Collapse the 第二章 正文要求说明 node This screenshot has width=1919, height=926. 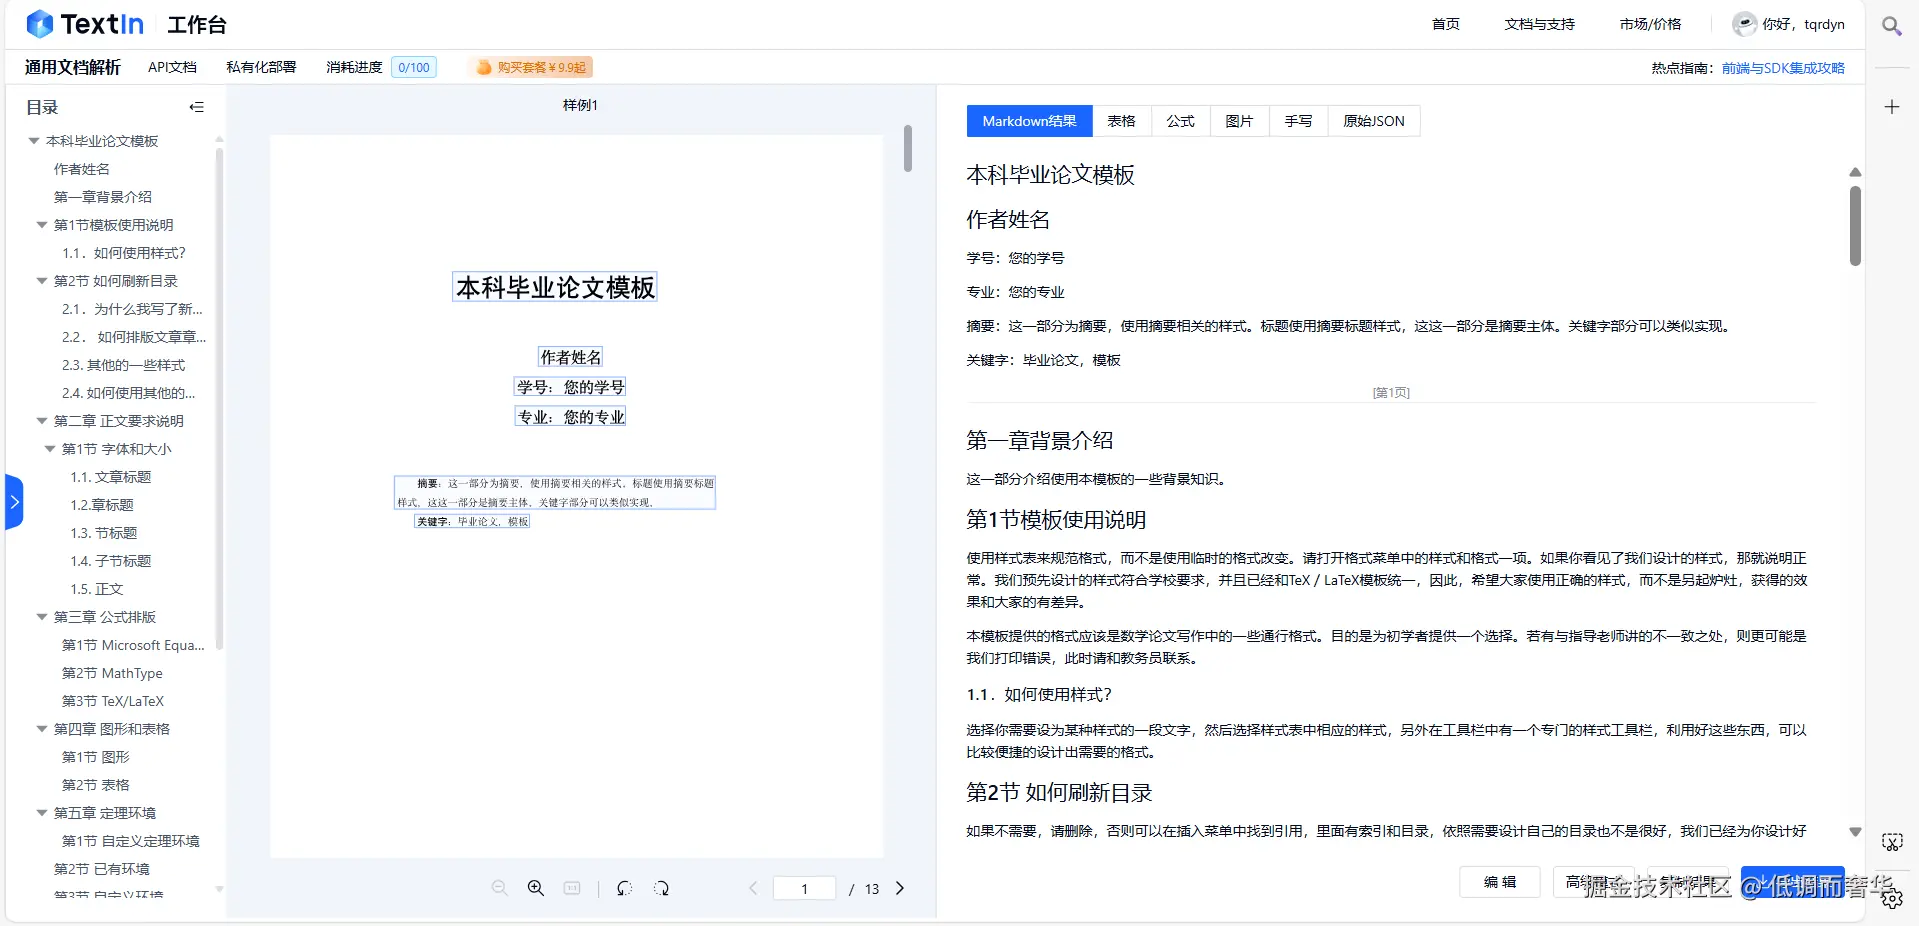click(x=42, y=421)
